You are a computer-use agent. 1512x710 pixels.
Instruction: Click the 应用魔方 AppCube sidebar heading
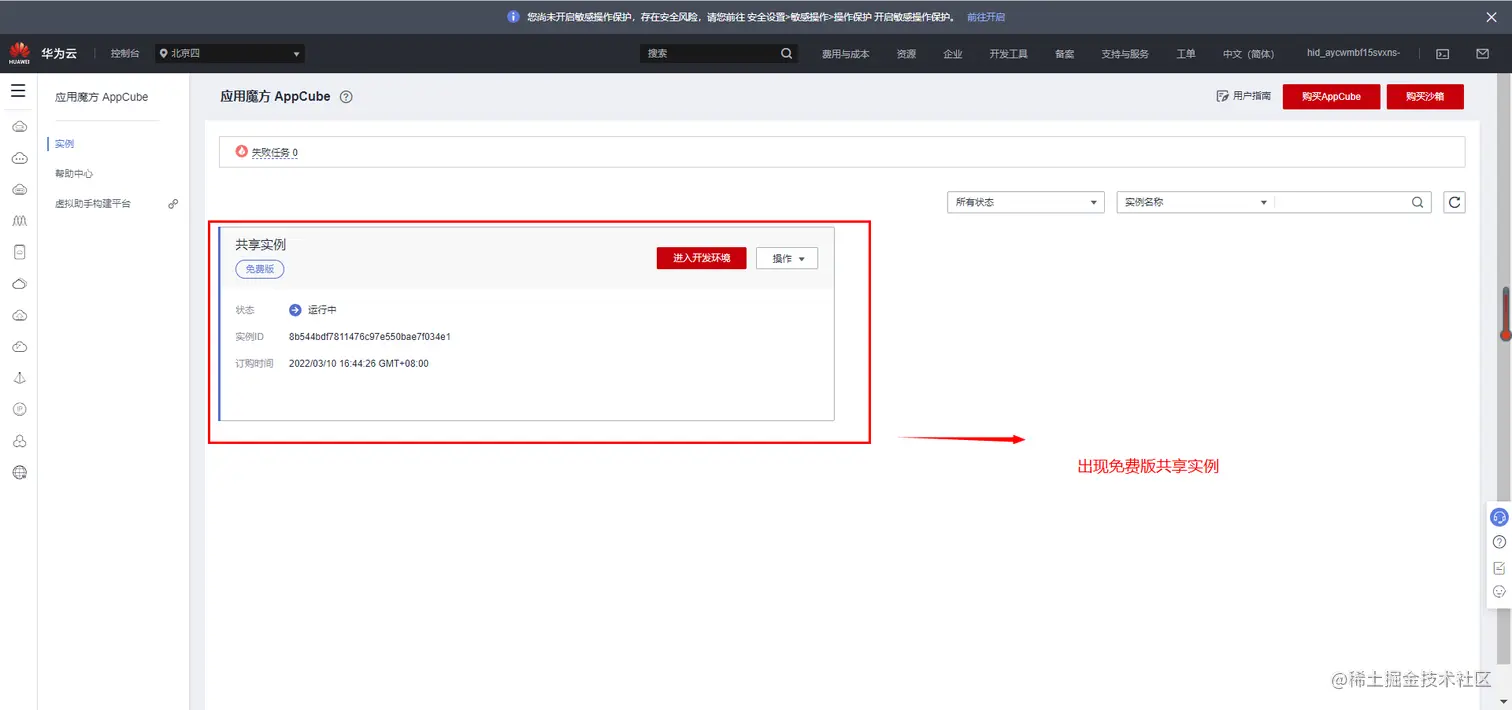coord(102,97)
